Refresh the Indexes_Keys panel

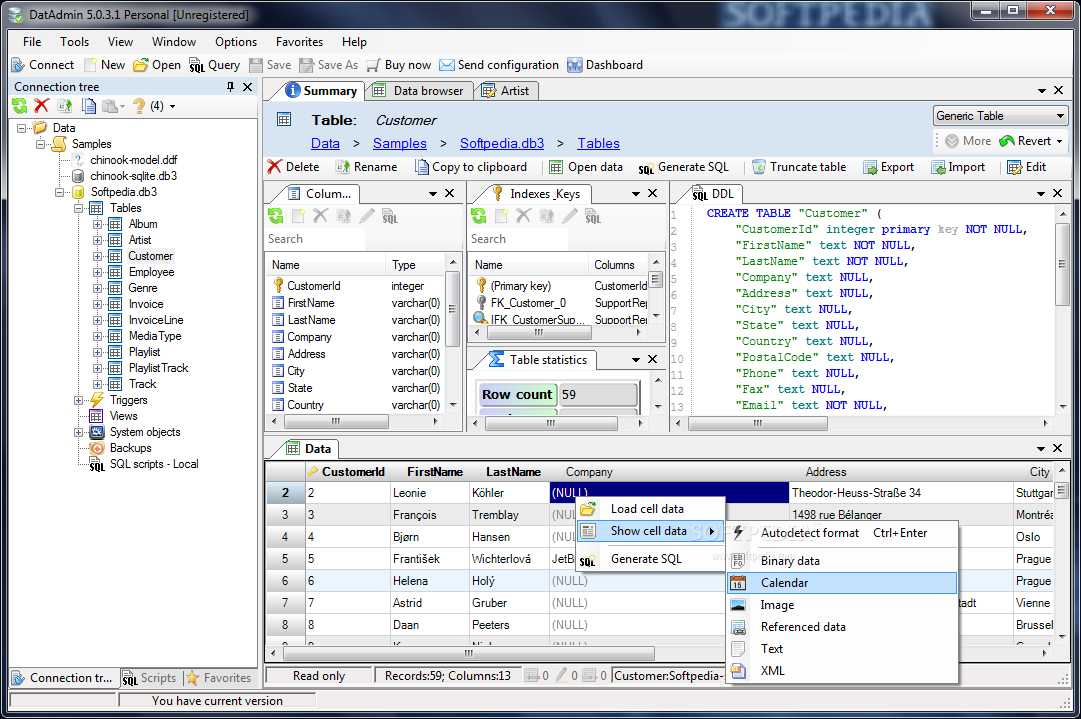click(x=478, y=216)
